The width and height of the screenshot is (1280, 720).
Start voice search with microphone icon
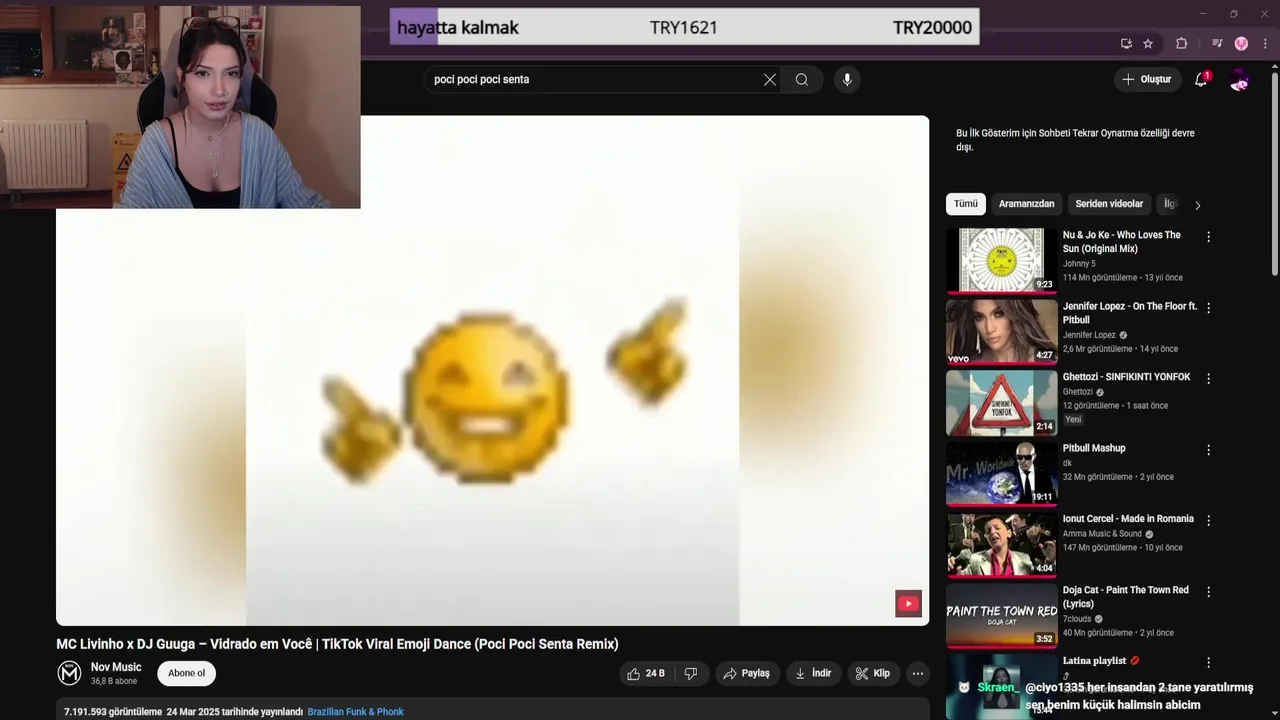pos(847,80)
